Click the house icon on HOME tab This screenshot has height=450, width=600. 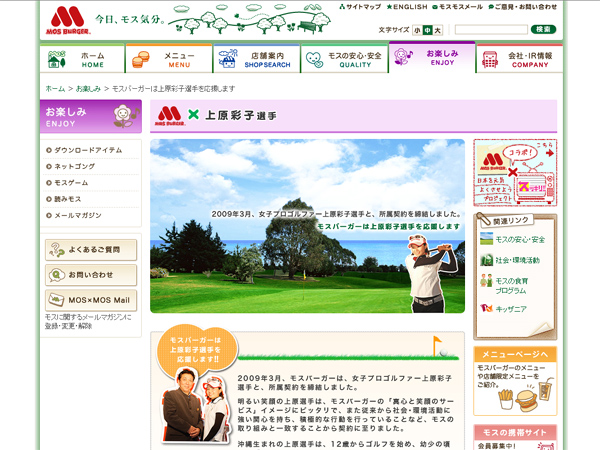coord(57,59)
